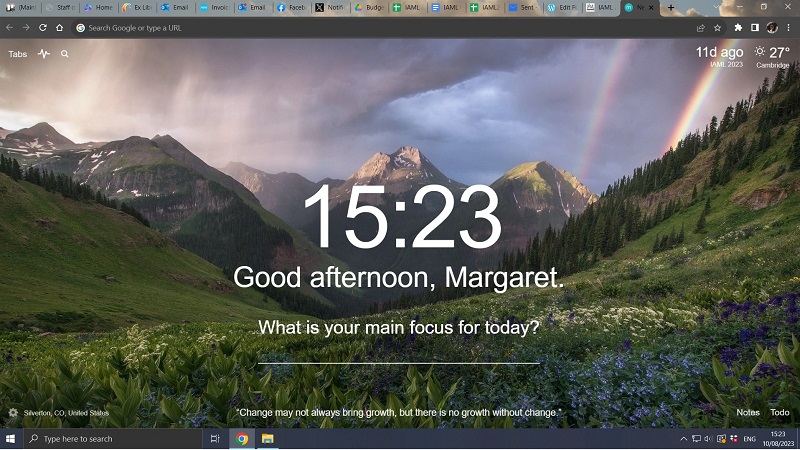
Task: Click the metrics pulse icon near Tabs
Action: [x=44, y=54]
